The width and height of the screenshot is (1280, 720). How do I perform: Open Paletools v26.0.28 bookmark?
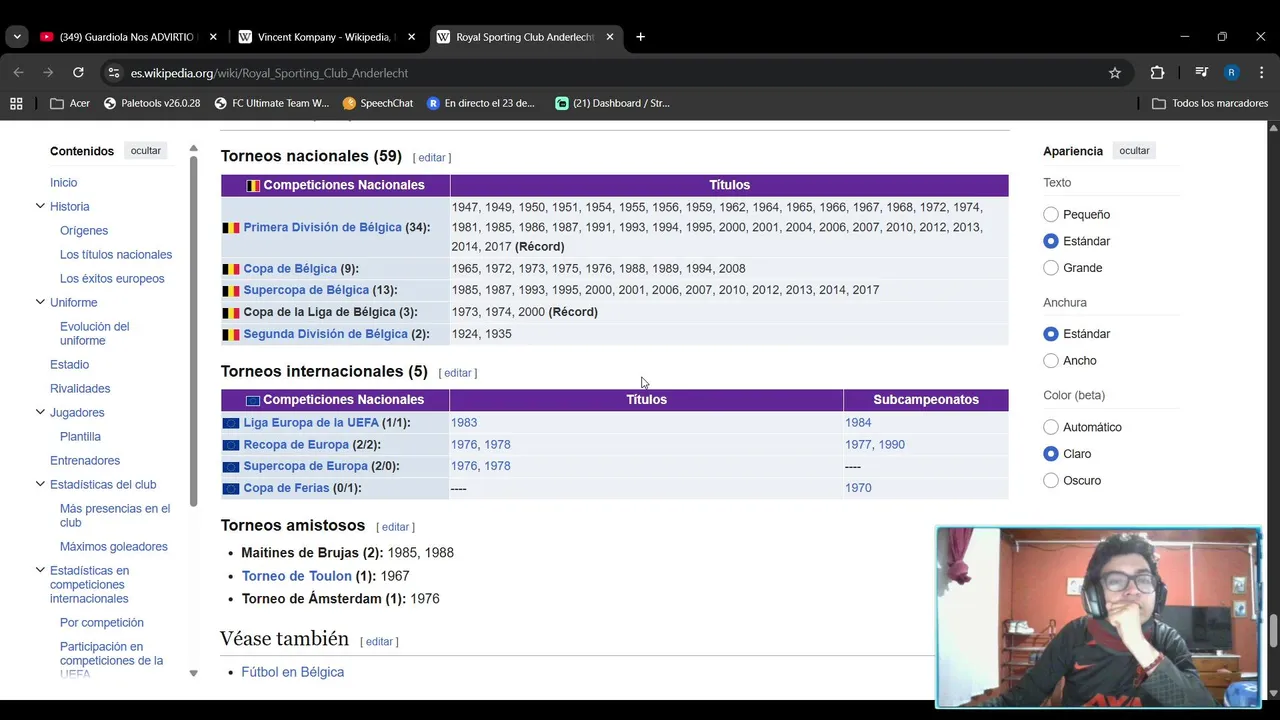click(152, 103)
